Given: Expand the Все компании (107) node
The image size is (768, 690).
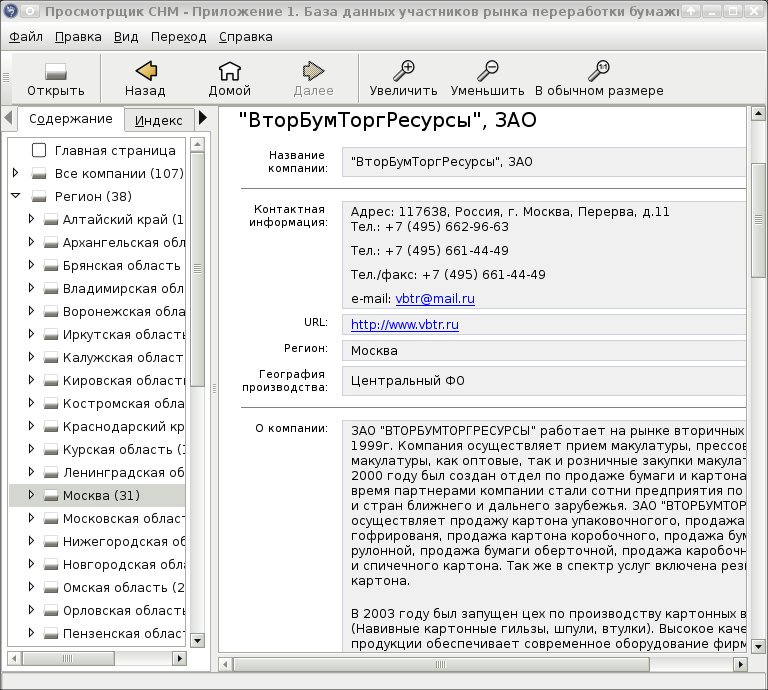Looking at the screenshot, I should (16, 173).
